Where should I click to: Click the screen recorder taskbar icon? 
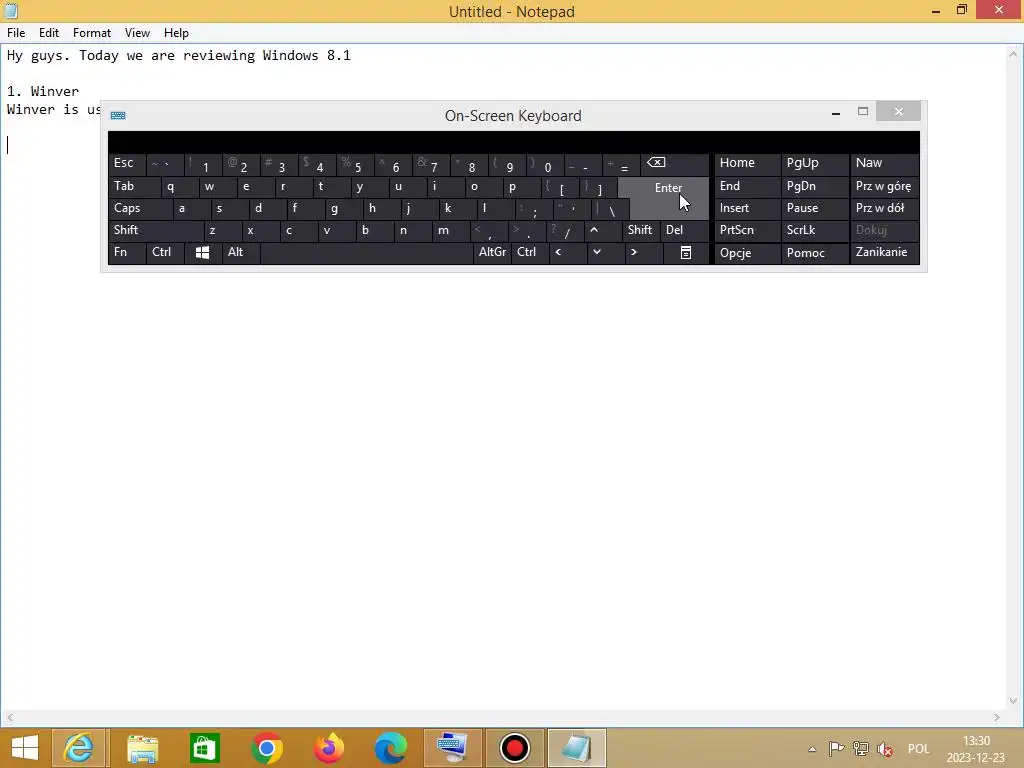click(x=515, y=748)
